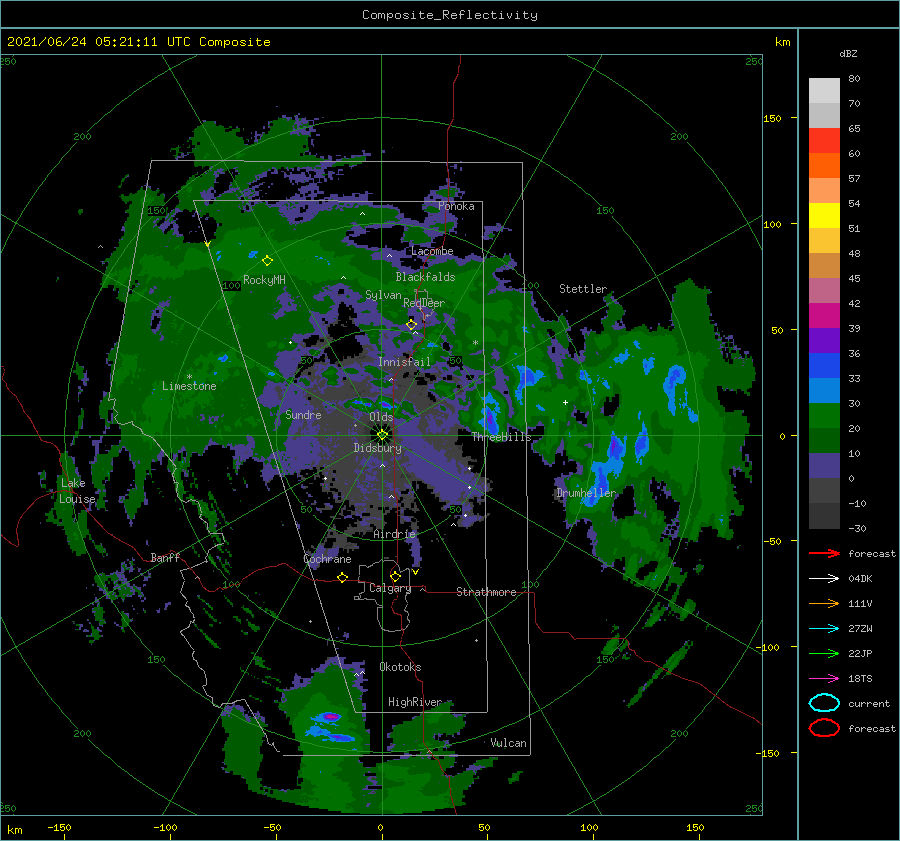The height and width of the screenshot is (841, 900).
Task: Click the Limestone label
Action: 189,386
